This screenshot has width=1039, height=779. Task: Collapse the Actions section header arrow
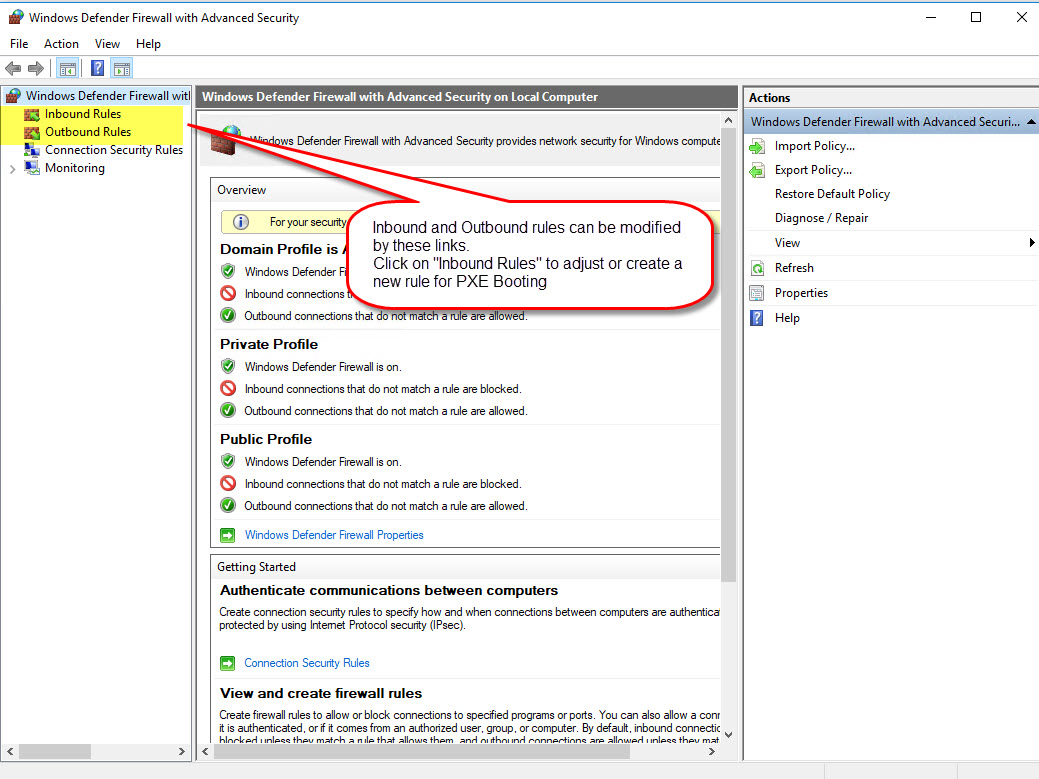pos(1031,122)
